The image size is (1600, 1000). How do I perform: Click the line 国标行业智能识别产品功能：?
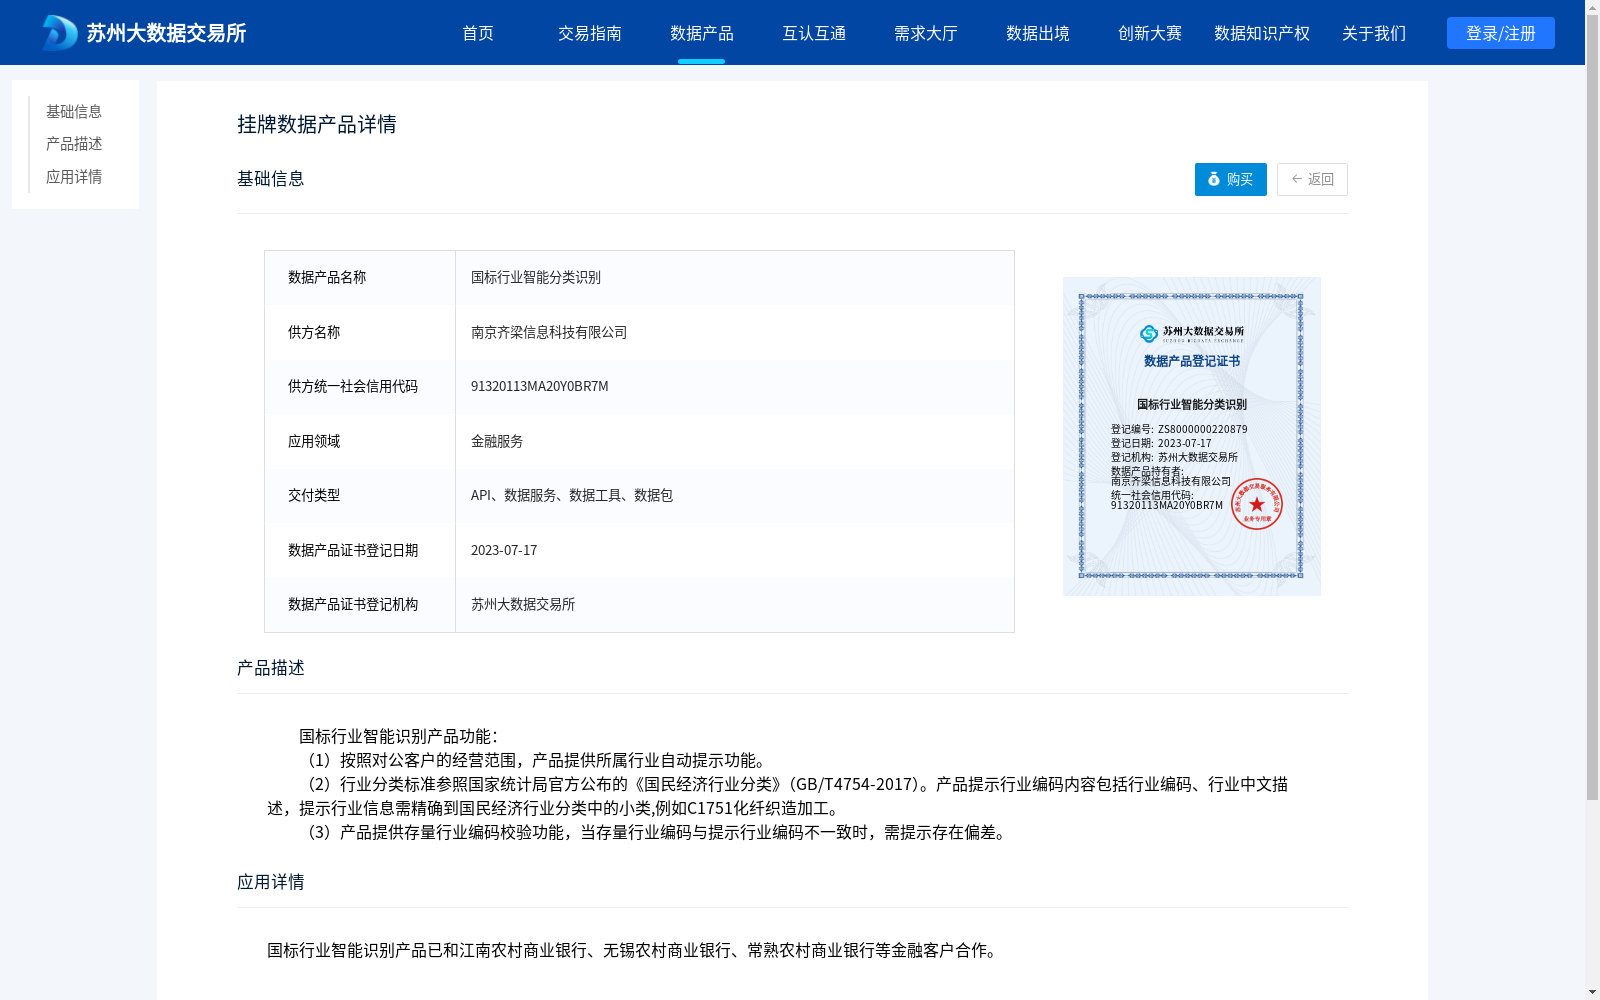[x=398, y=736]
